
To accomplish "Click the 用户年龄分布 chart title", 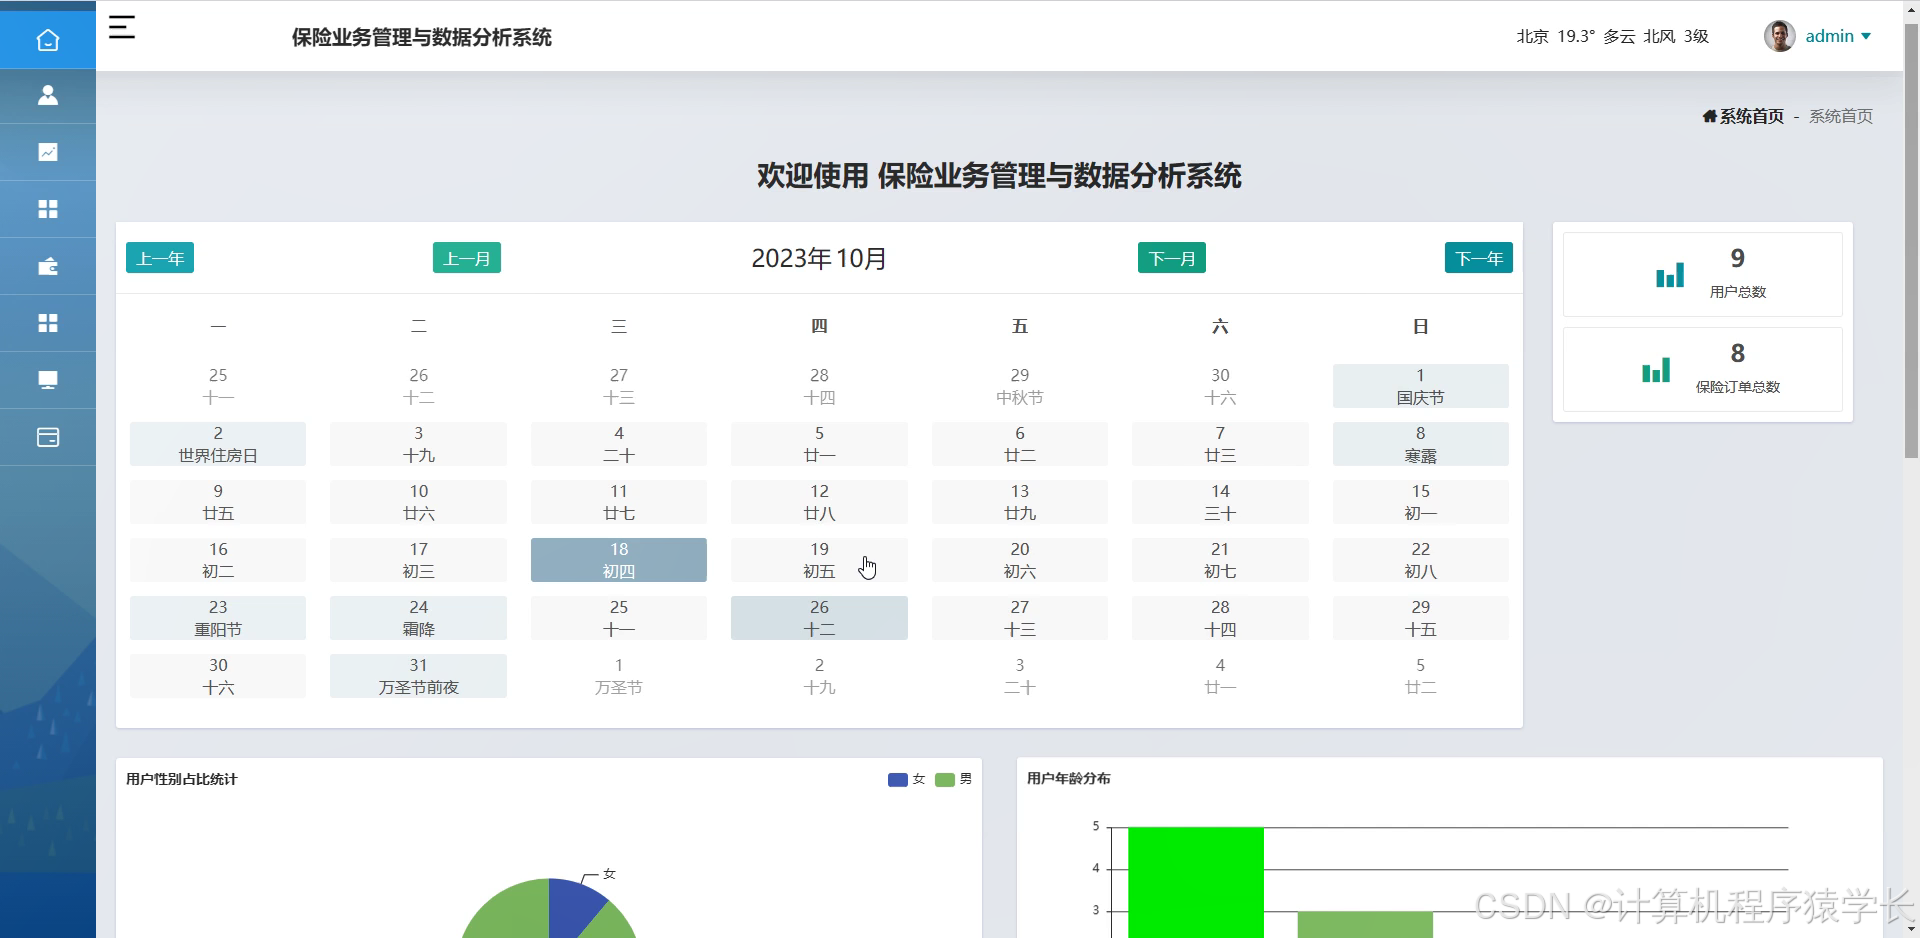I will pyautogui.click(x=1068, y=778).
